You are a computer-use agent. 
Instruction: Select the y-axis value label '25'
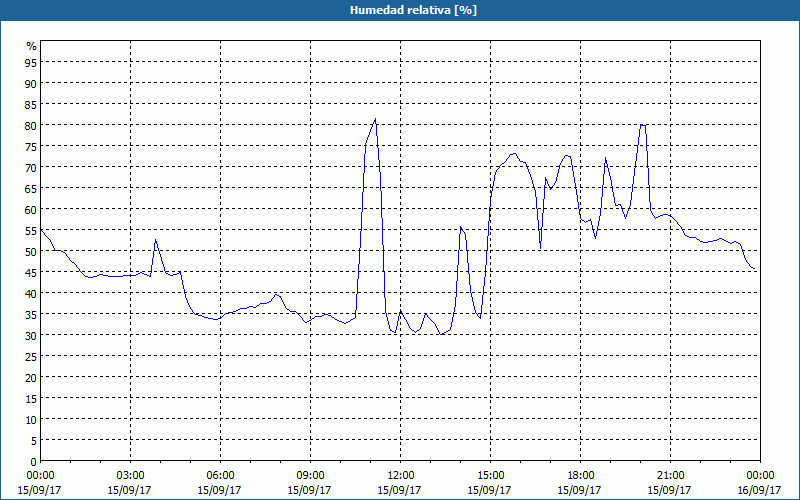[x=31, y=357]
